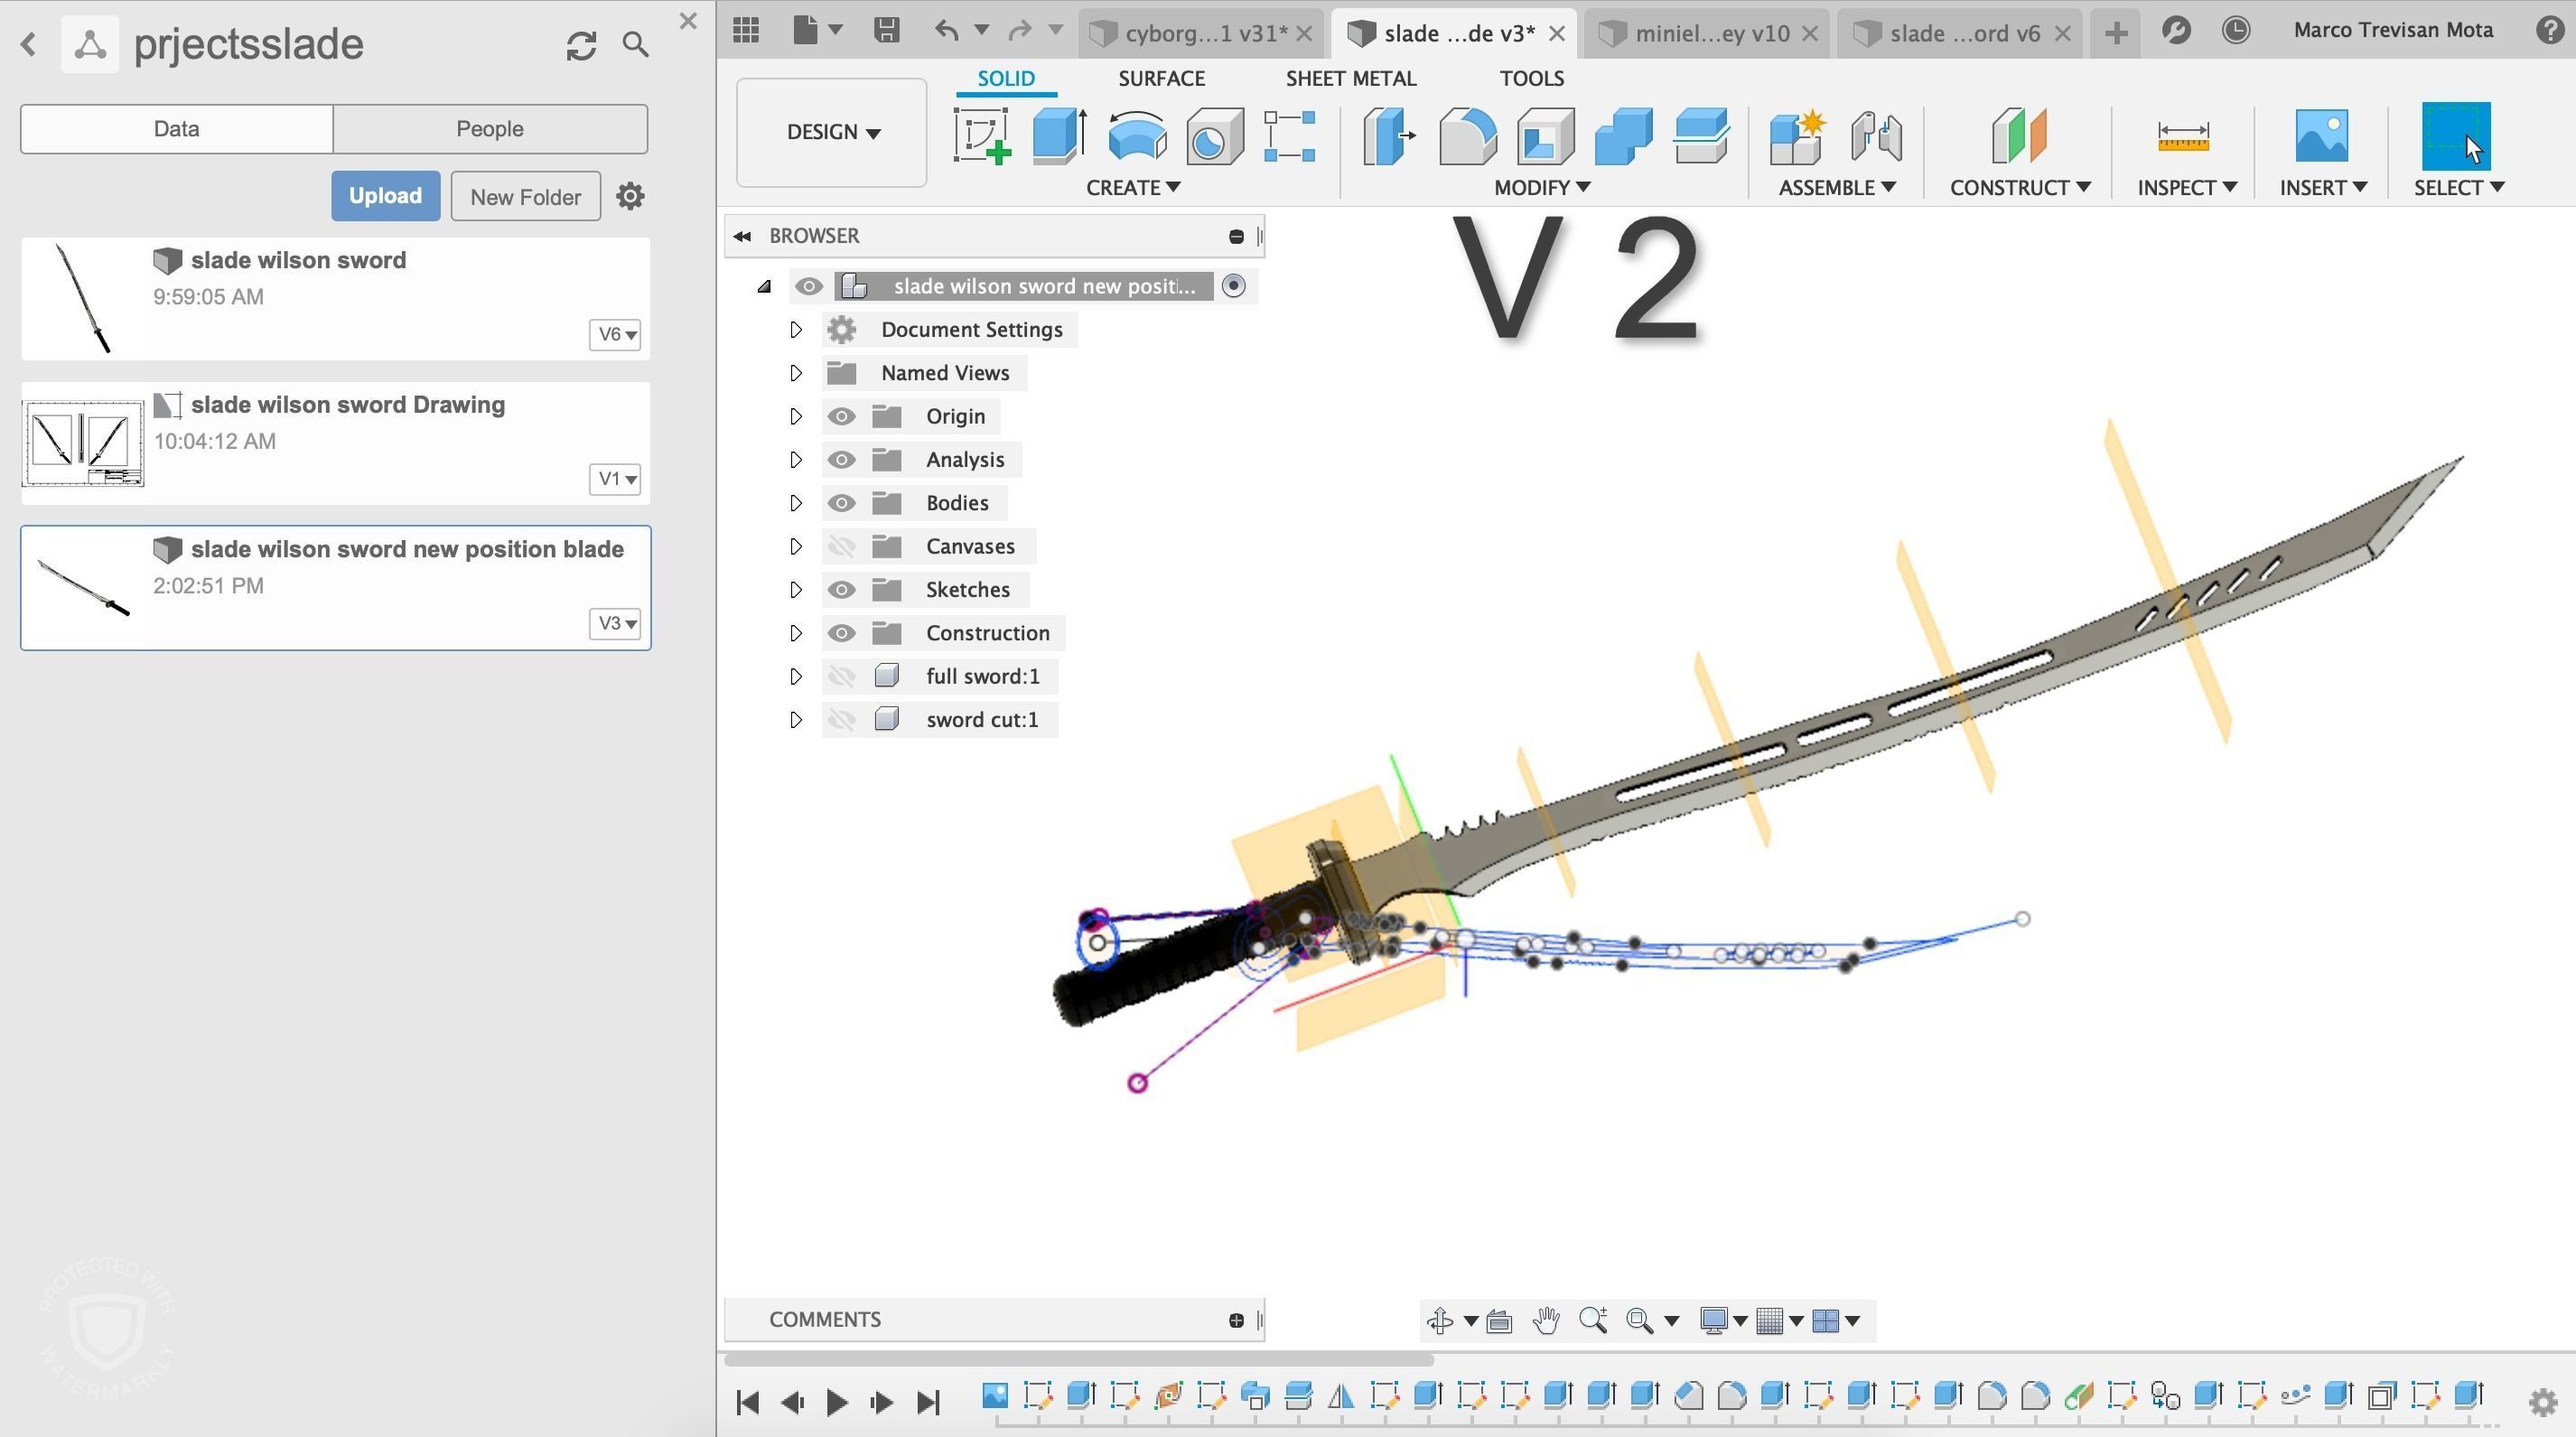
Task: Click the Shell tool icon
Action: [1545, 135]
